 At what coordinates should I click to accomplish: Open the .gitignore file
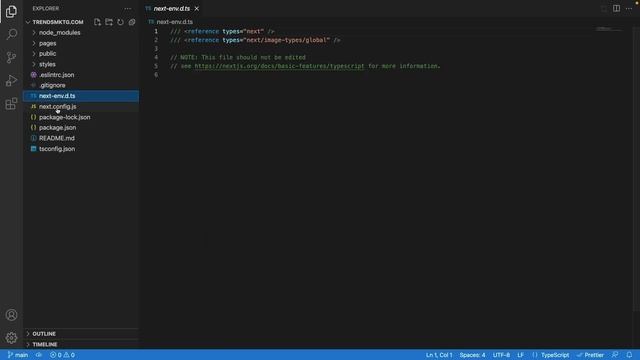pos(81,85)
